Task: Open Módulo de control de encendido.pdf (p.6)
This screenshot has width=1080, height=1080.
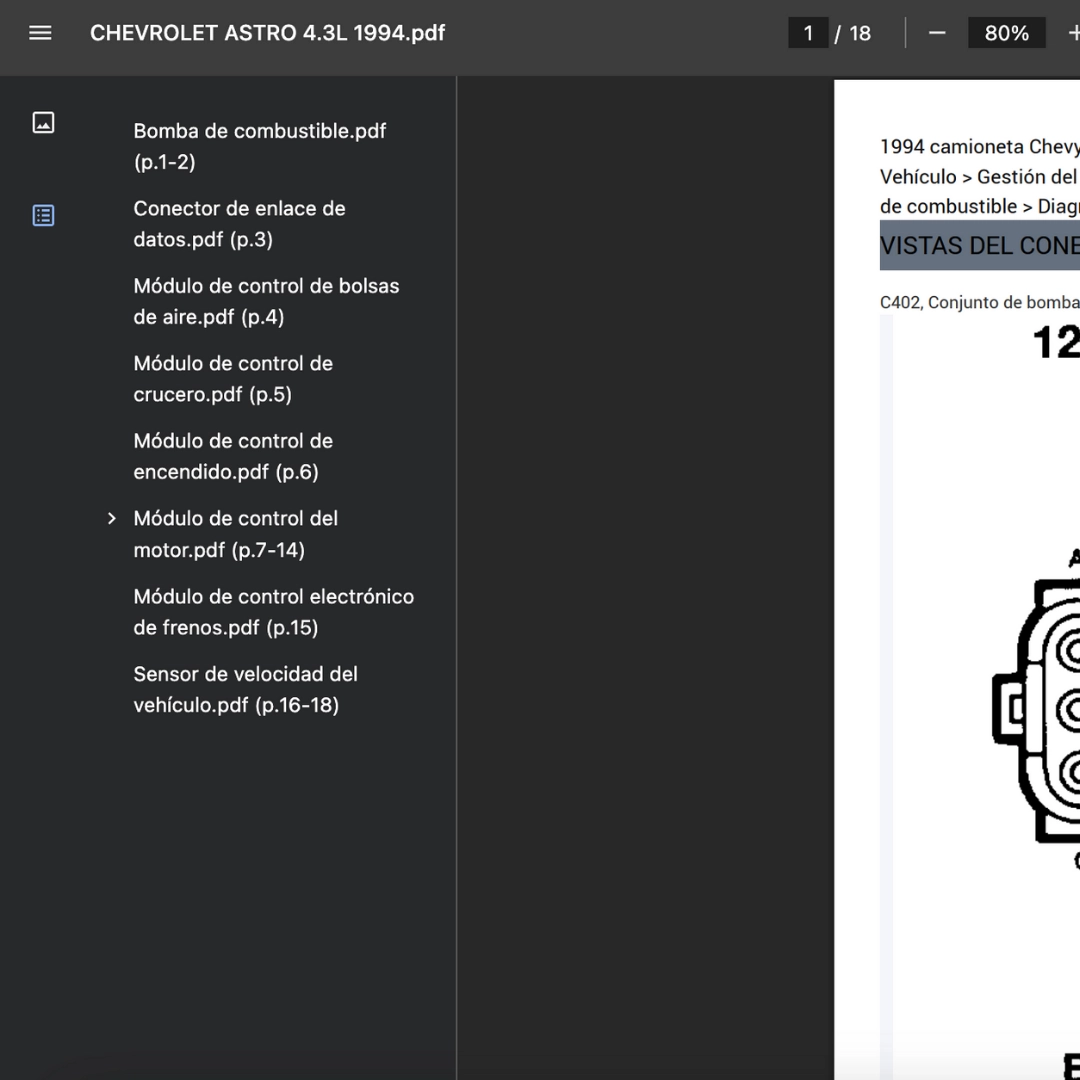Action: click(x=233, y=456)
